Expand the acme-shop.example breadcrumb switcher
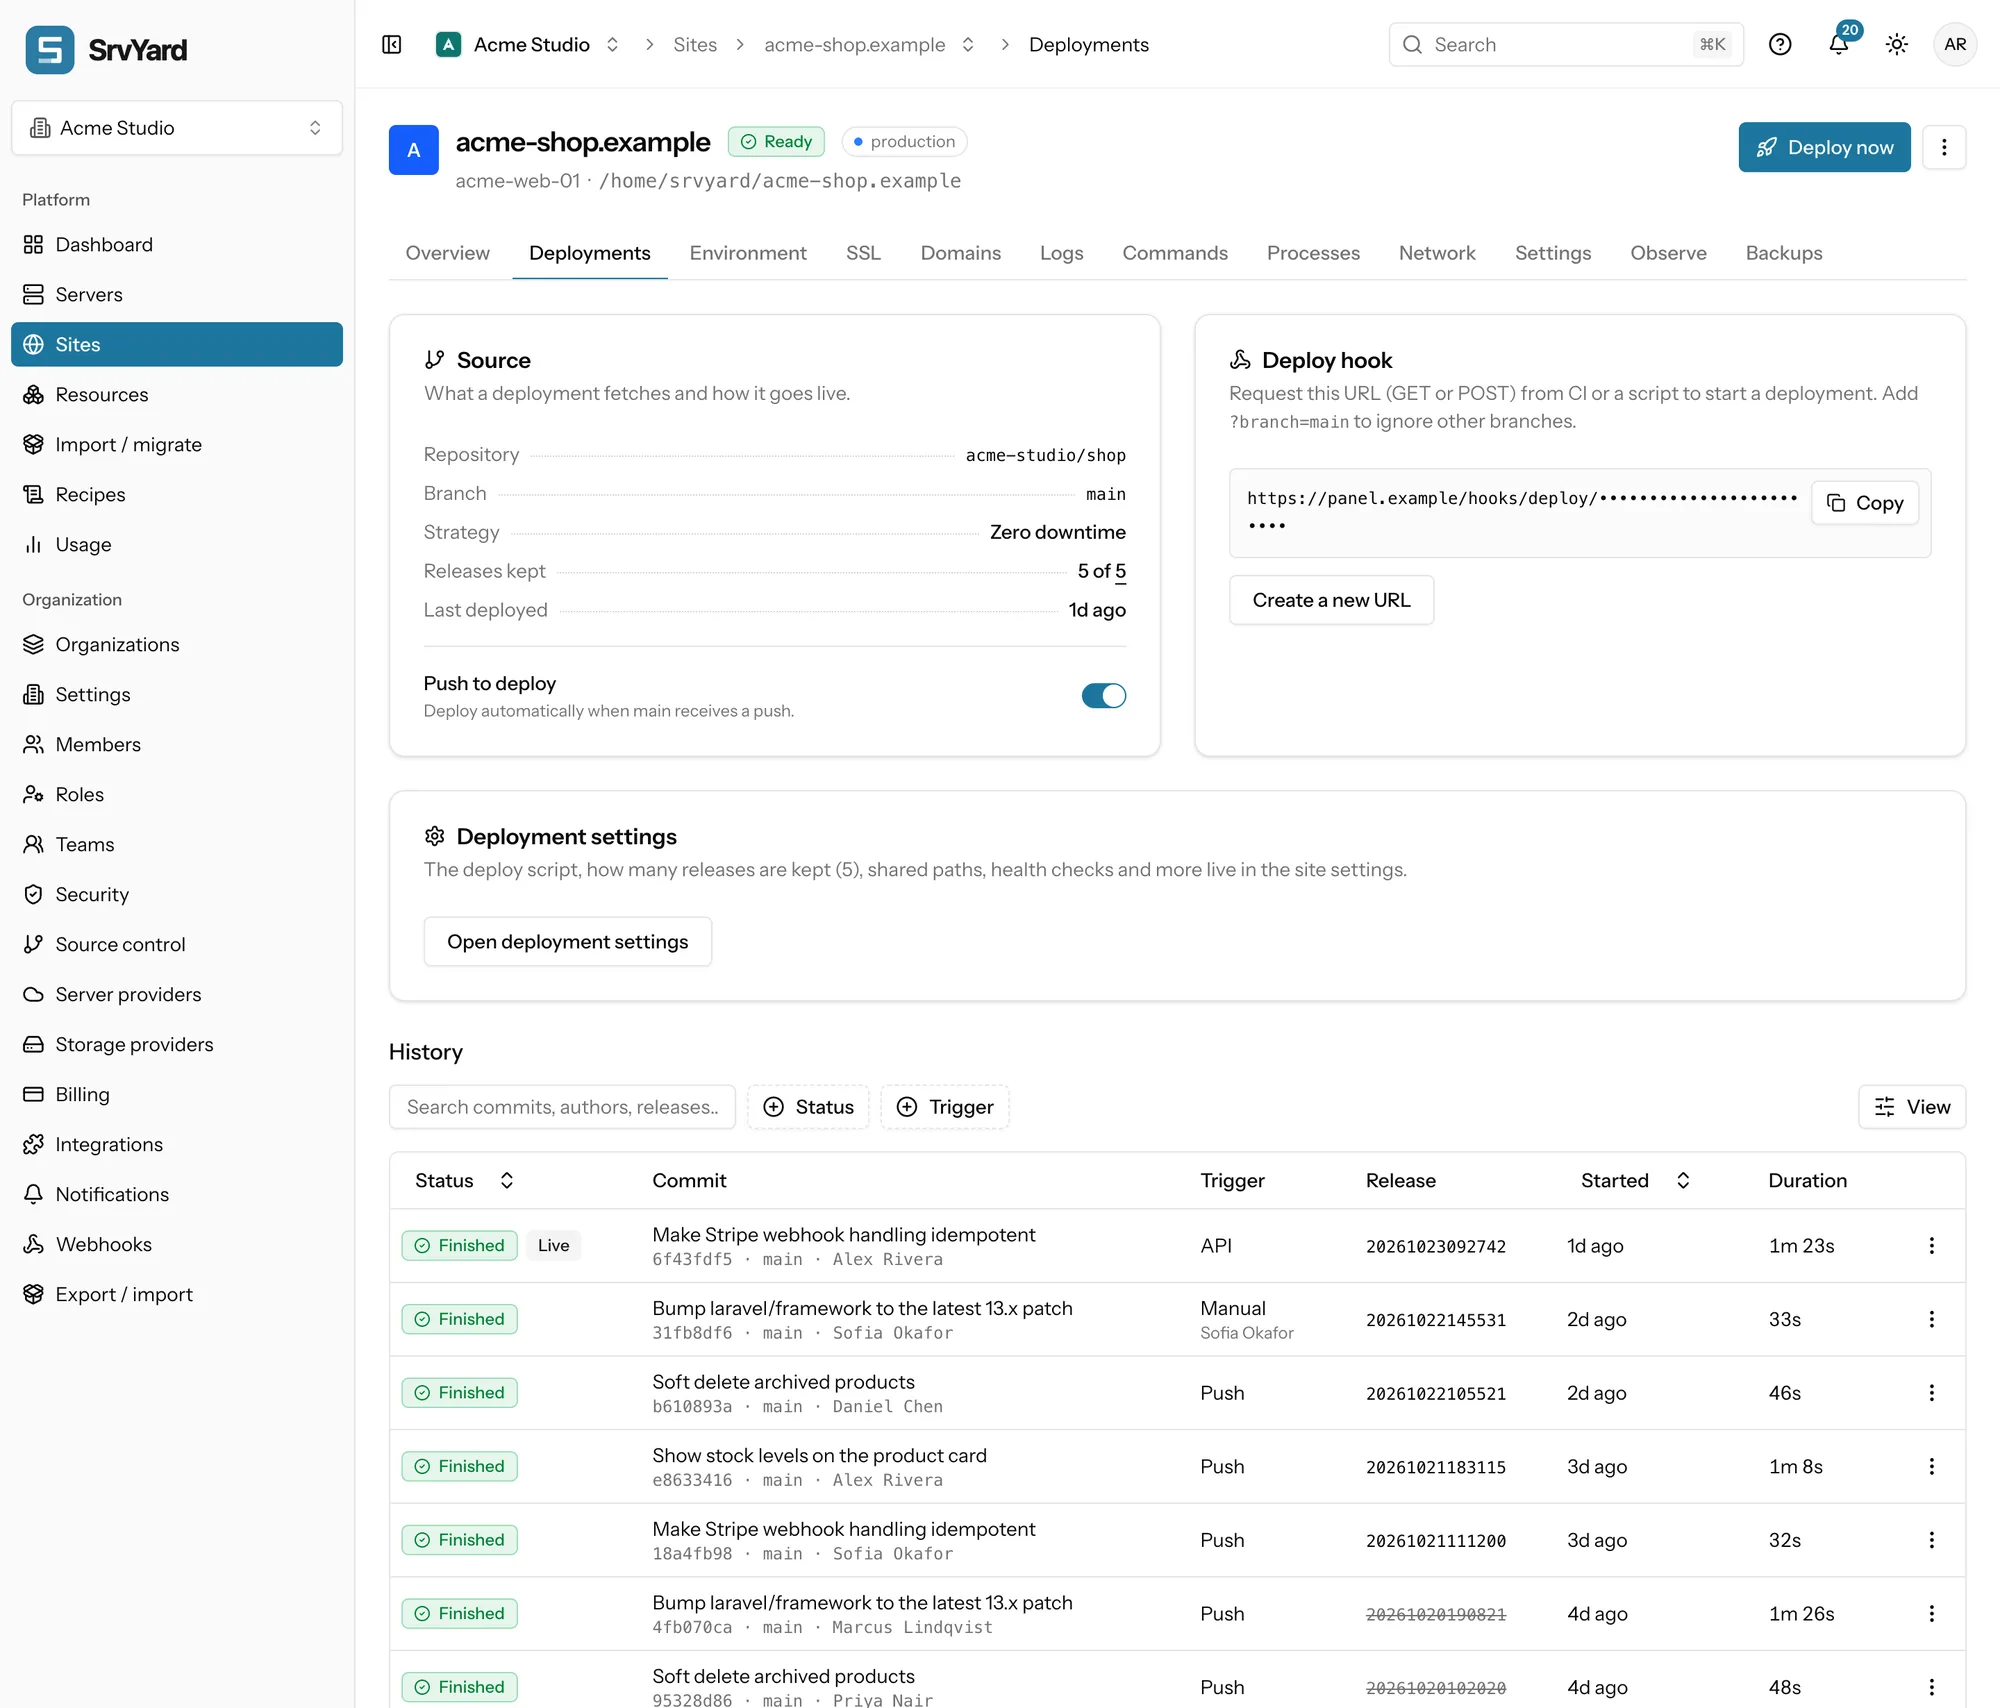This screenshot has height=1708, width=2000. pos(968,45)
